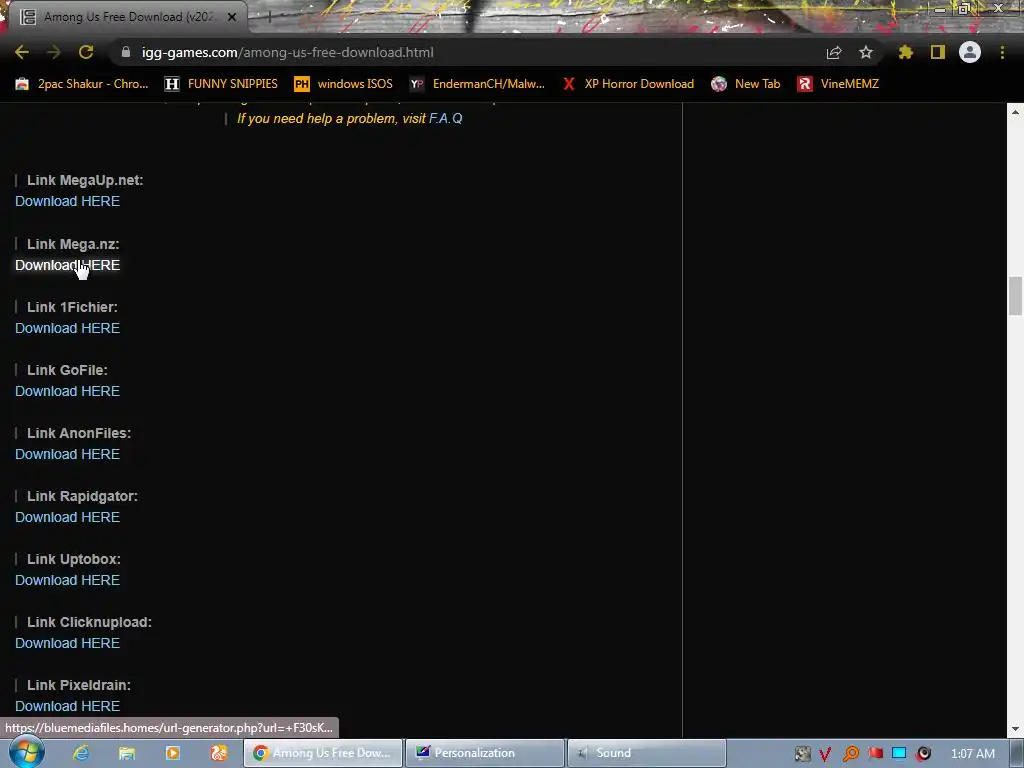
Task: Click Download HERE under Link 1Fichier
Action: [x=67, y=328]
